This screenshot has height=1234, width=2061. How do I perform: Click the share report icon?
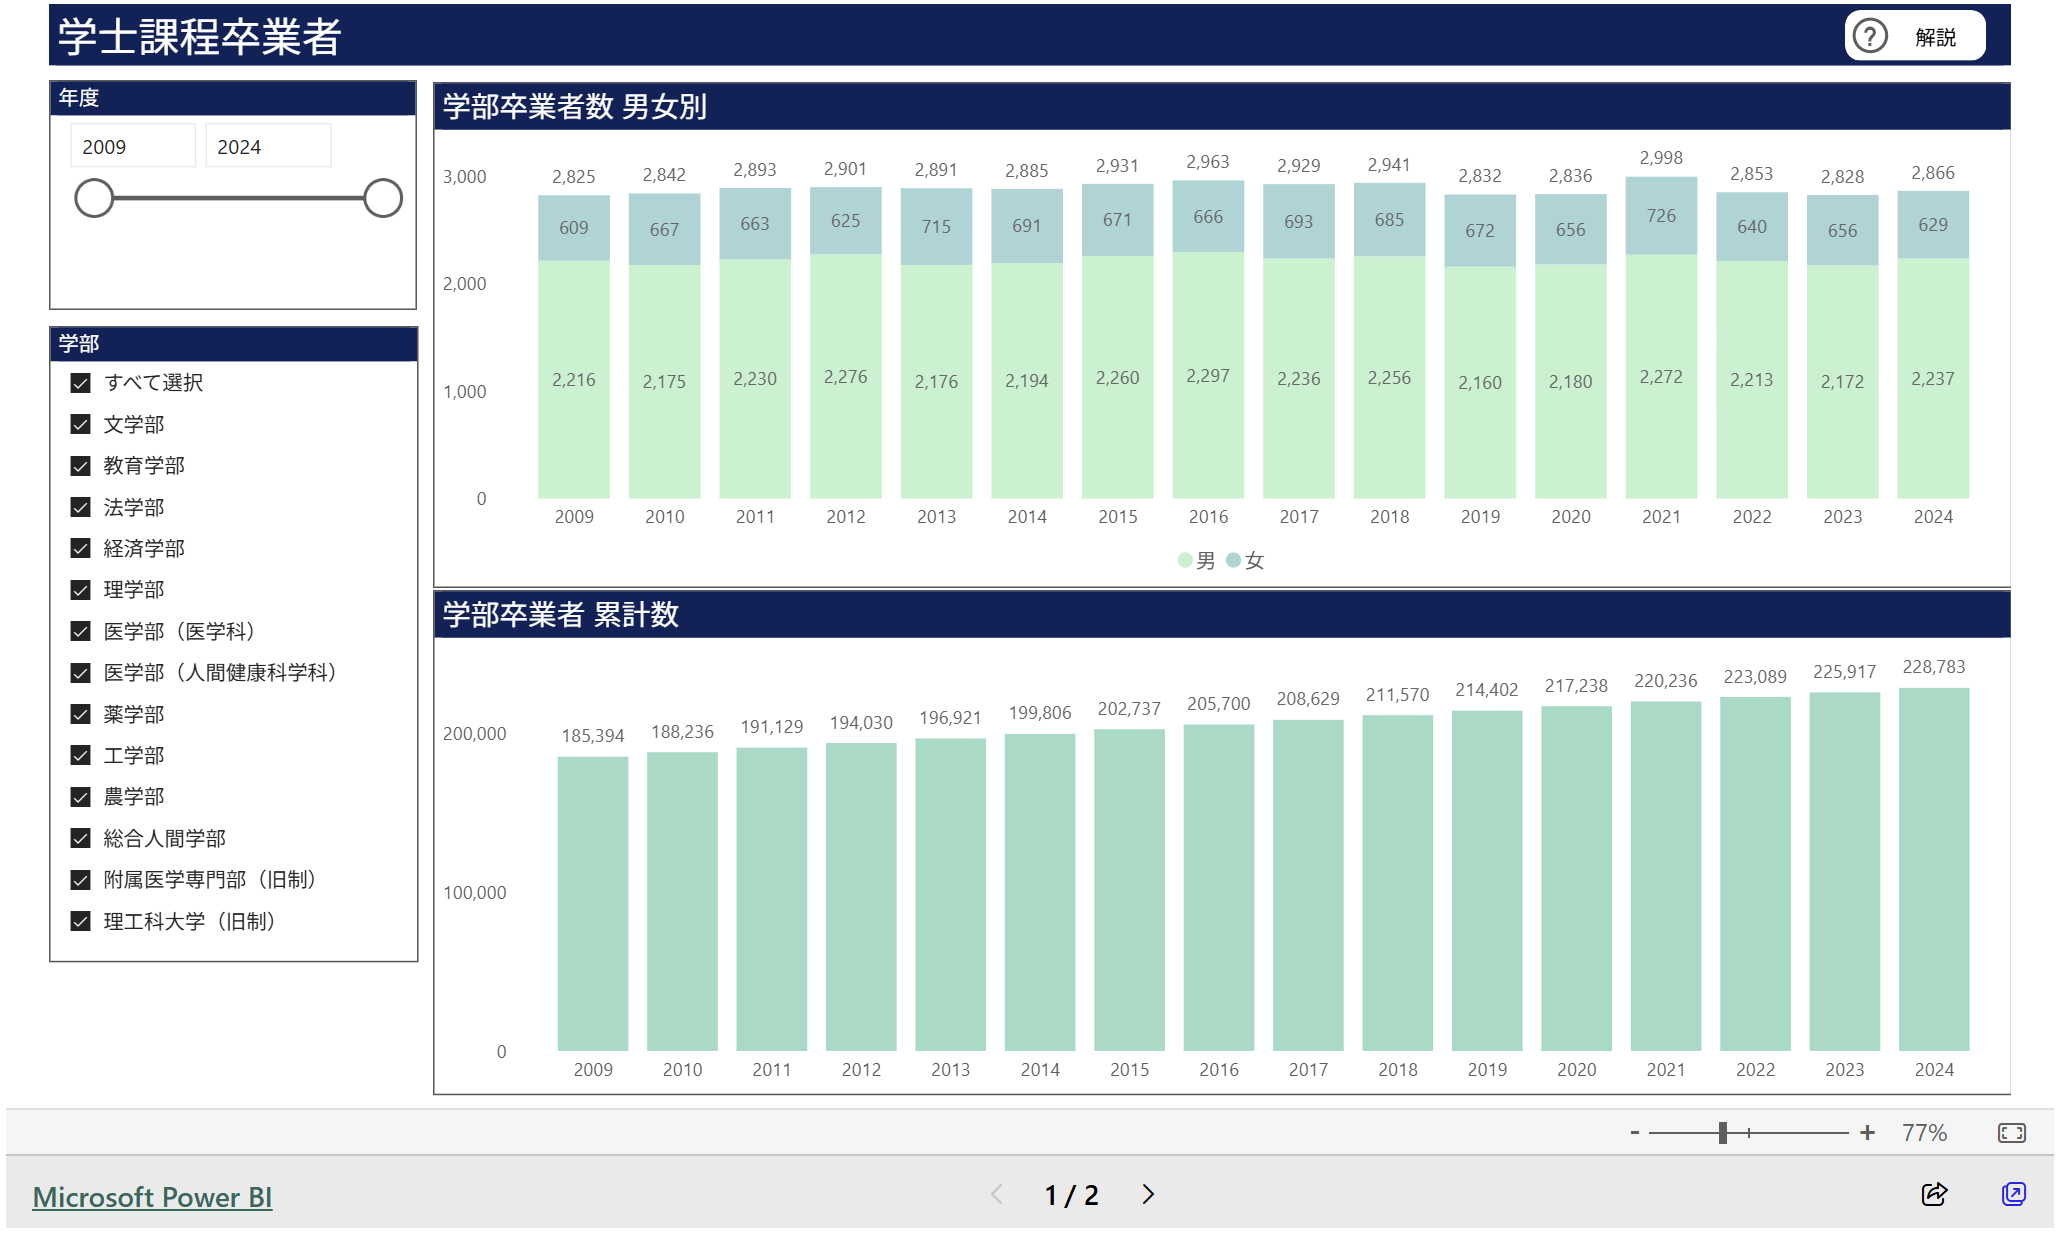pos(1934,1194)
